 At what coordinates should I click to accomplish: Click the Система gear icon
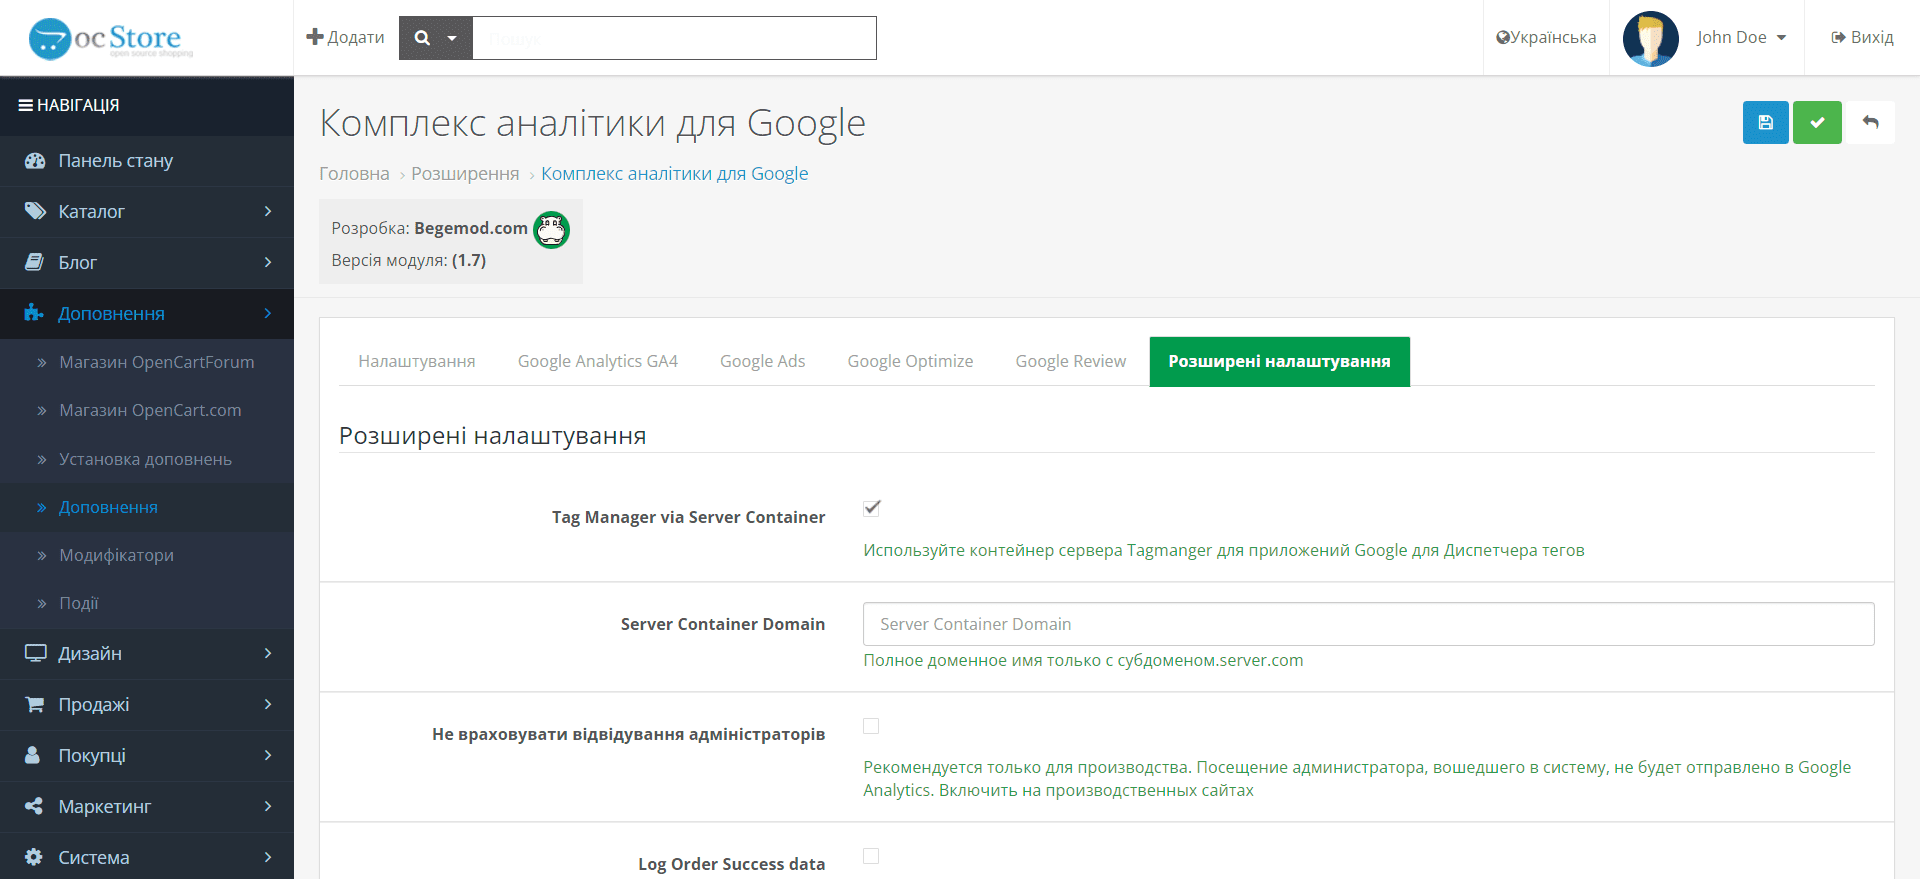[34, 857]
